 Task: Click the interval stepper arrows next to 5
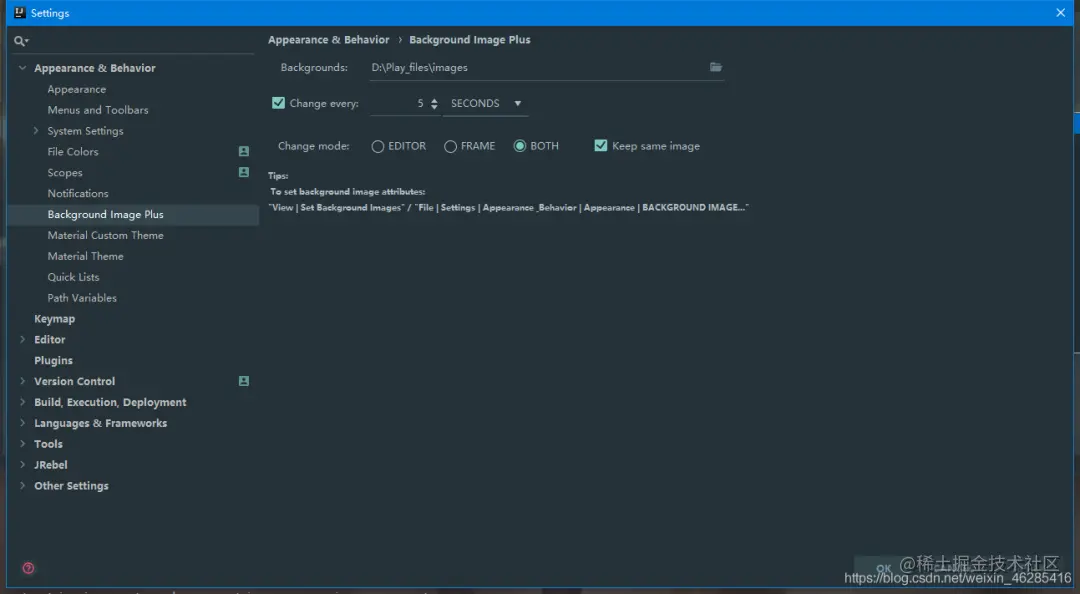point(434,103)
